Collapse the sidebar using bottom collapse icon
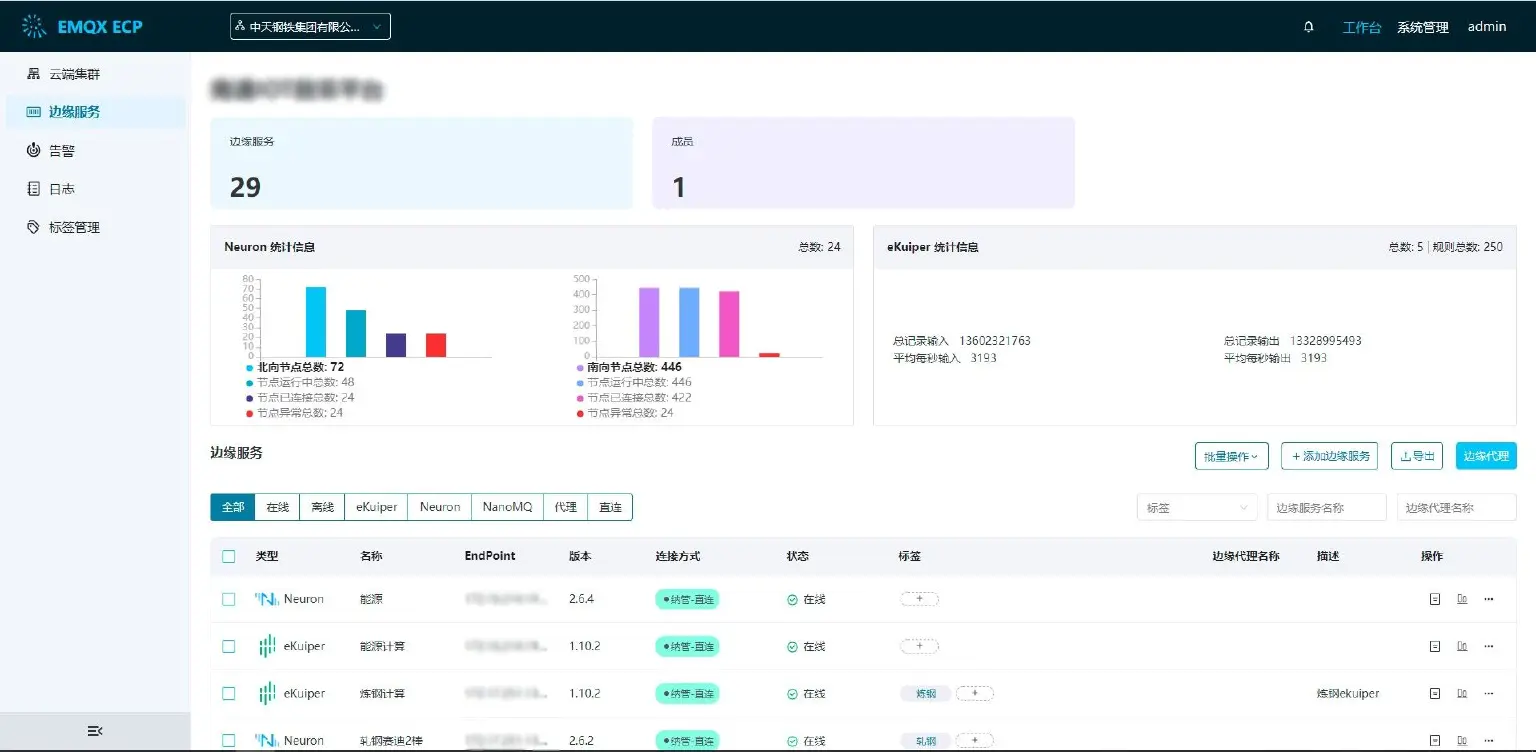 click(x=95, y=731)
